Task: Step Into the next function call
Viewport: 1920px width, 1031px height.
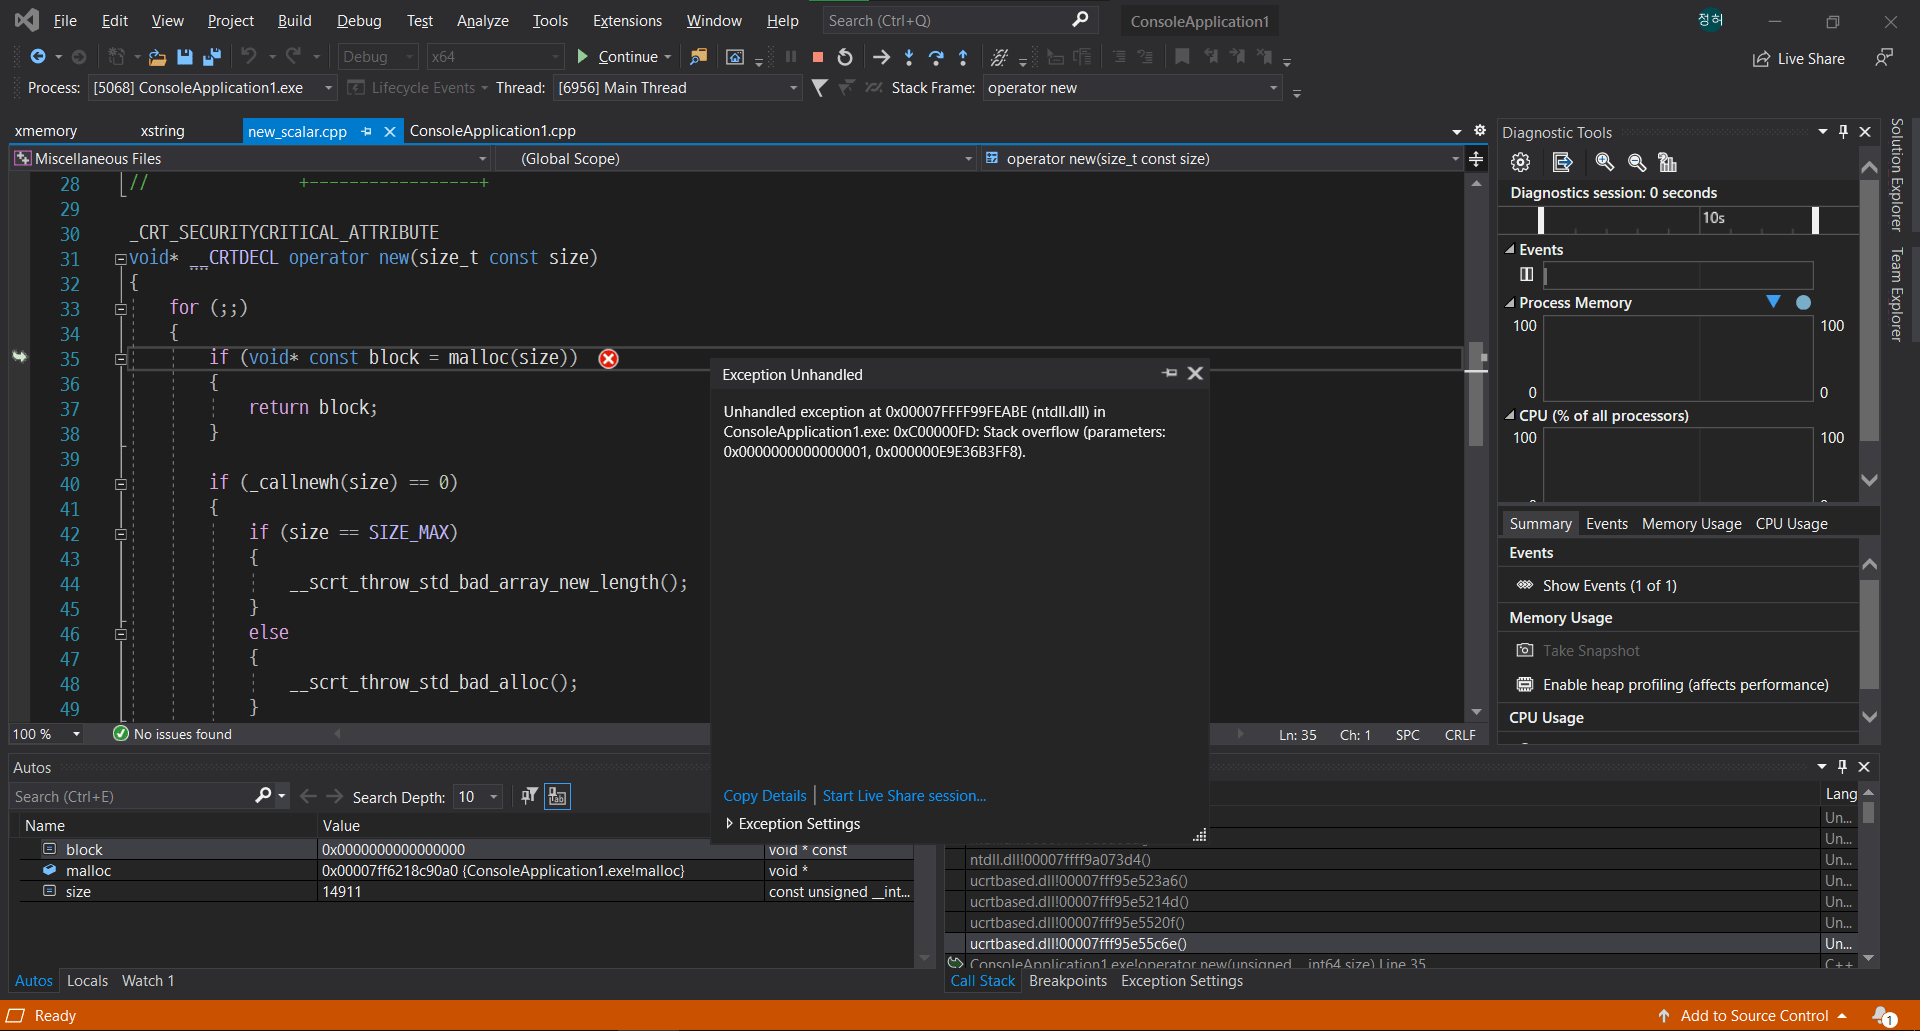Action: pyautogui.click(x=908, y=57)
